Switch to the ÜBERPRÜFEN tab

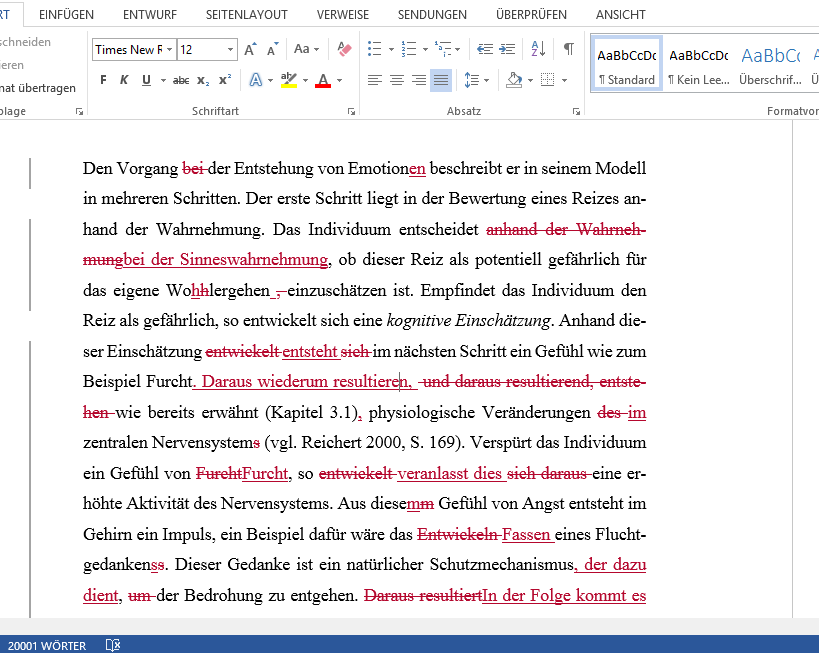click(x=531, y=15)
